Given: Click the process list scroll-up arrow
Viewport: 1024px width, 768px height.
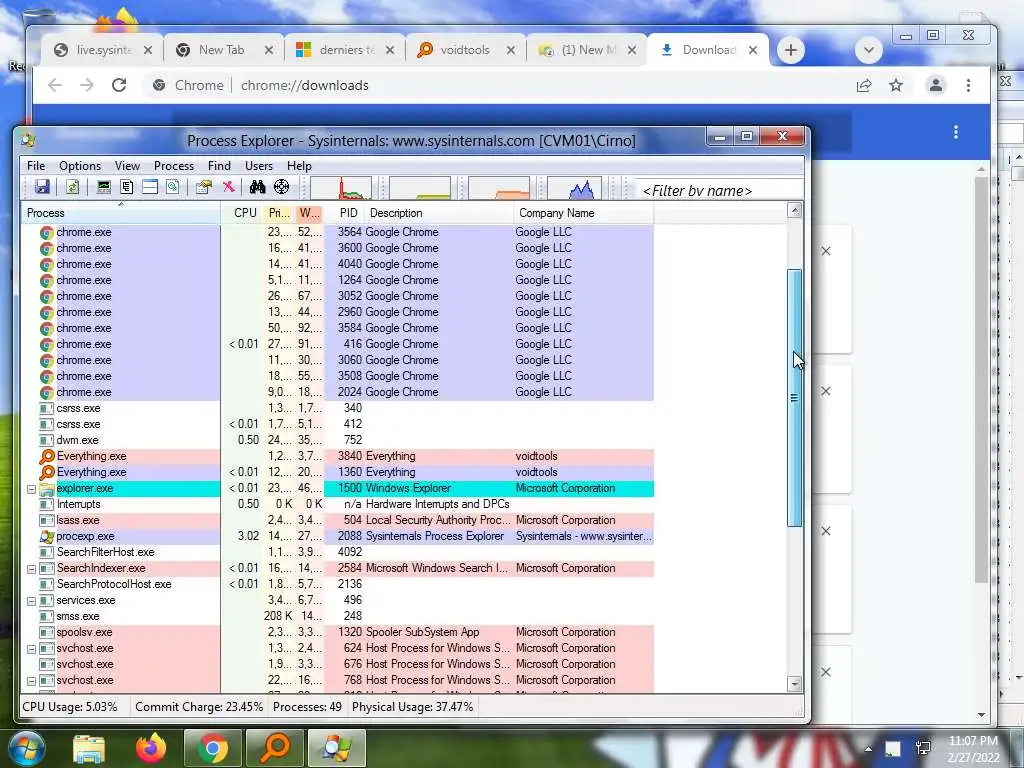Looking at the screenshot, I should point(794,210).
